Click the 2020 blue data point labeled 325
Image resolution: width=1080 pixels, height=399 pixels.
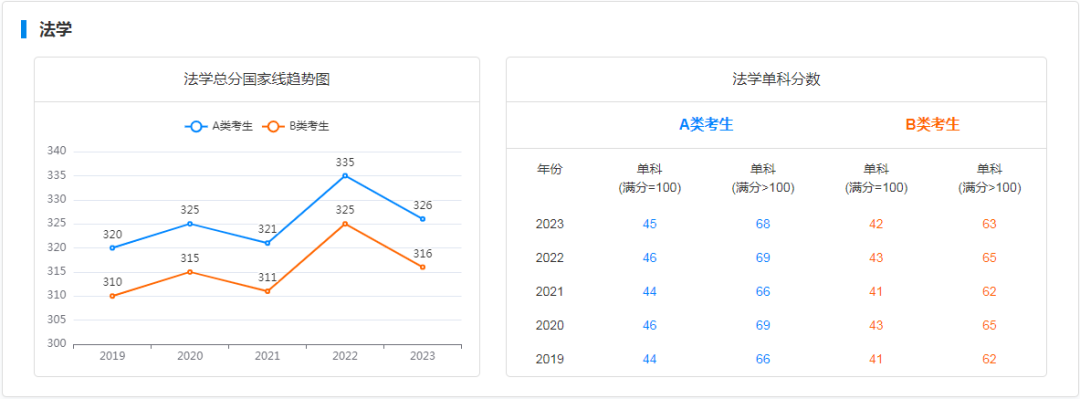click(x=190, y=223)
